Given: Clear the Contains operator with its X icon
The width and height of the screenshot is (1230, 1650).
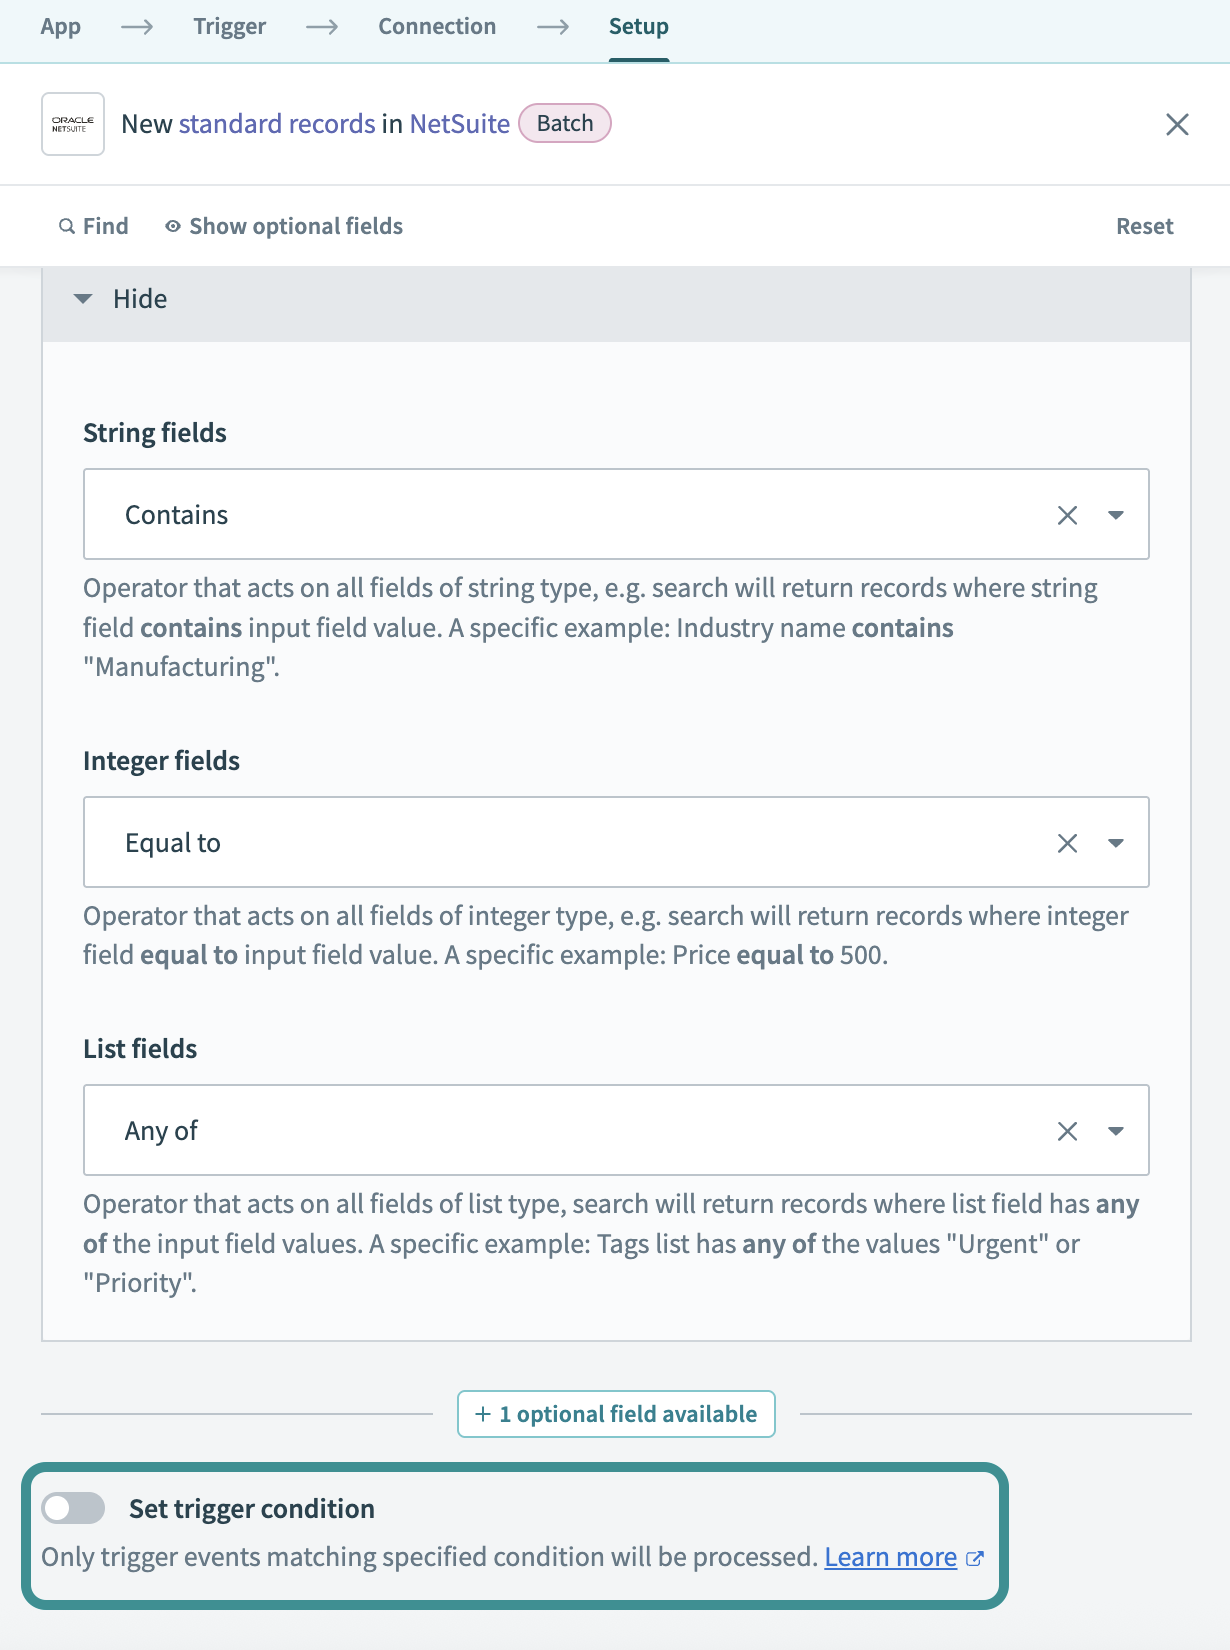Looking at the screenshot, I should pos(1067,515).
